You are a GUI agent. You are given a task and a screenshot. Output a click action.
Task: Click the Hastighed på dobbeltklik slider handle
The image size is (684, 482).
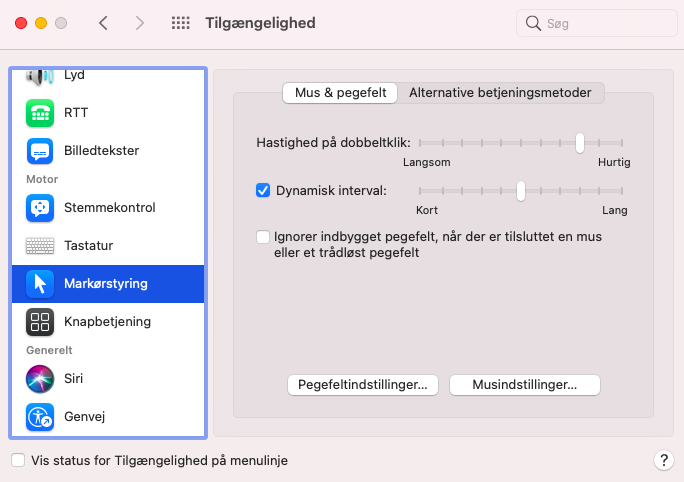tap(580, 143)
